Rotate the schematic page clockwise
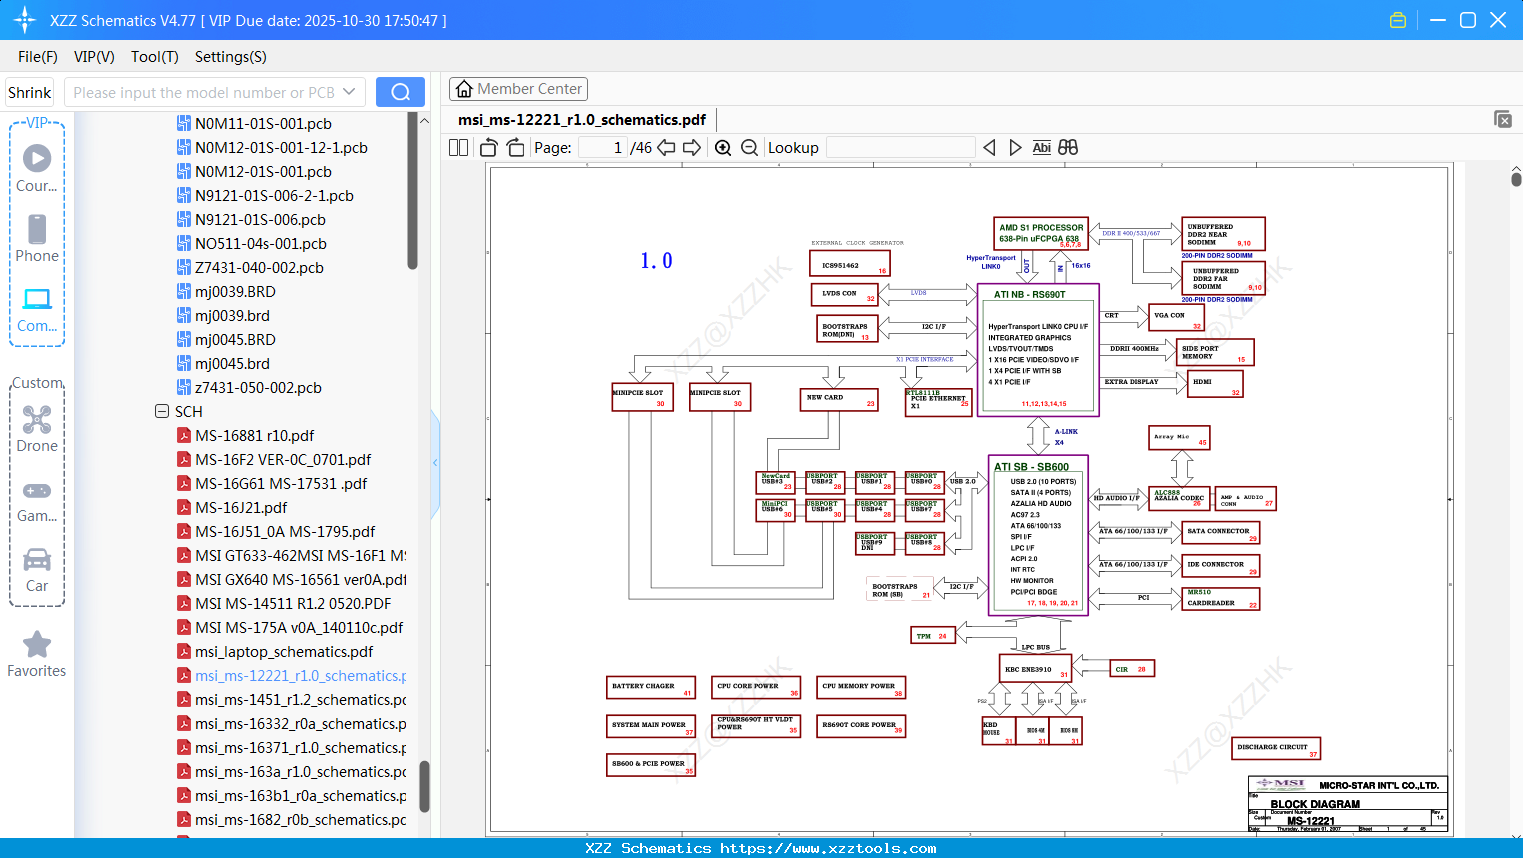Screen dimensions: 1523x858 [514, 147]
